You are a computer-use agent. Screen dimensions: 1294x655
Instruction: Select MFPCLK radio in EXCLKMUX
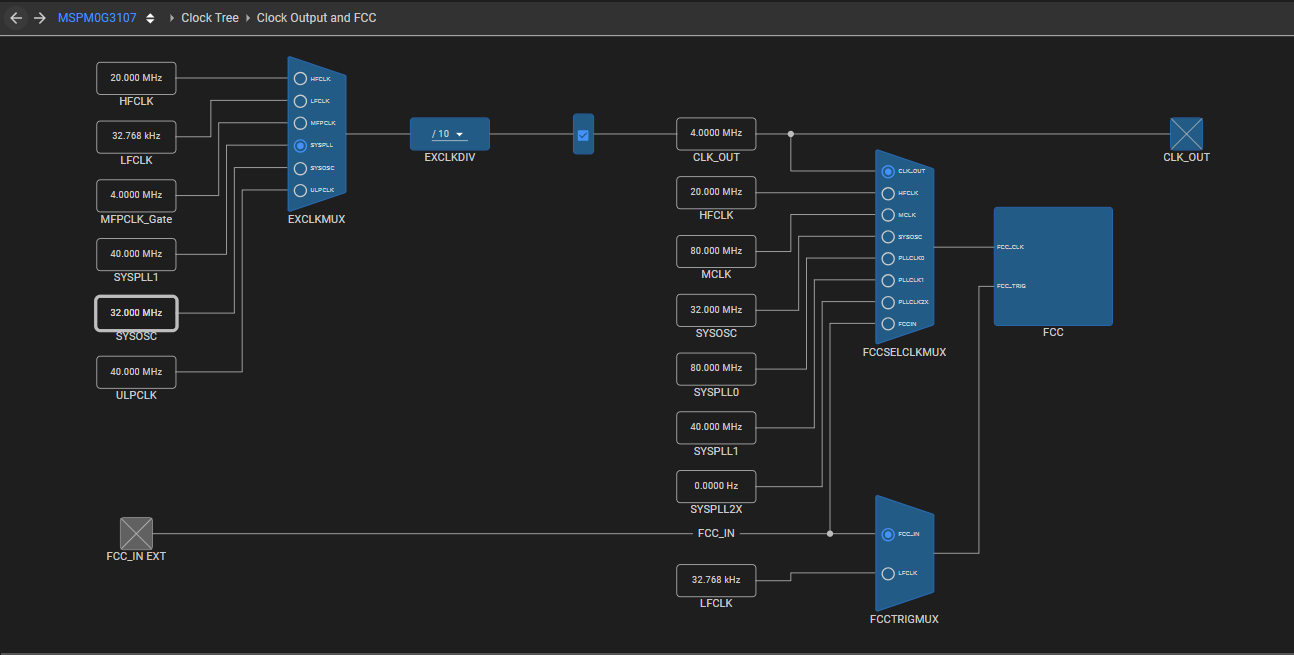(x=300, y=123)
